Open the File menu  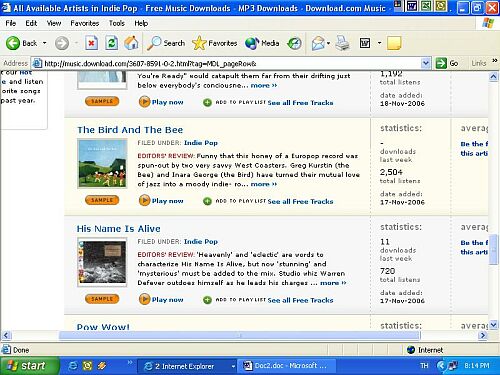click(x=11, y=23)
